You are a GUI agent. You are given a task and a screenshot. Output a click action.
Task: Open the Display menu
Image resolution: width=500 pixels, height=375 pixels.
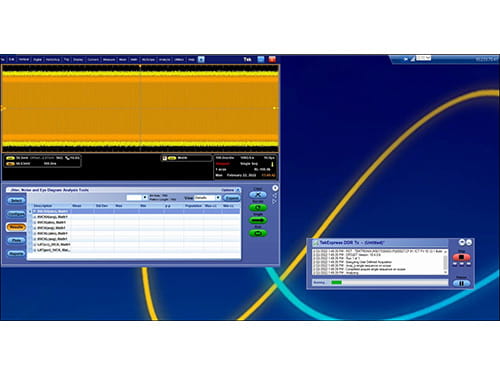[x=78, y=59]
